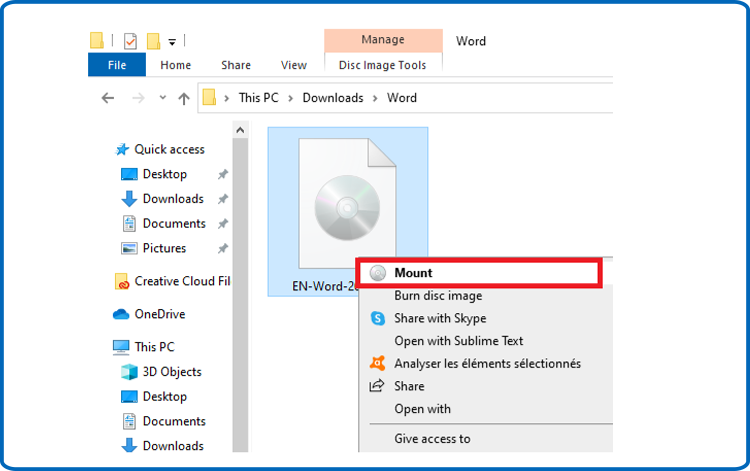Expand the chevron after Downloads breadcrumb
Screen dimensions: 750x471
(375, 98)
